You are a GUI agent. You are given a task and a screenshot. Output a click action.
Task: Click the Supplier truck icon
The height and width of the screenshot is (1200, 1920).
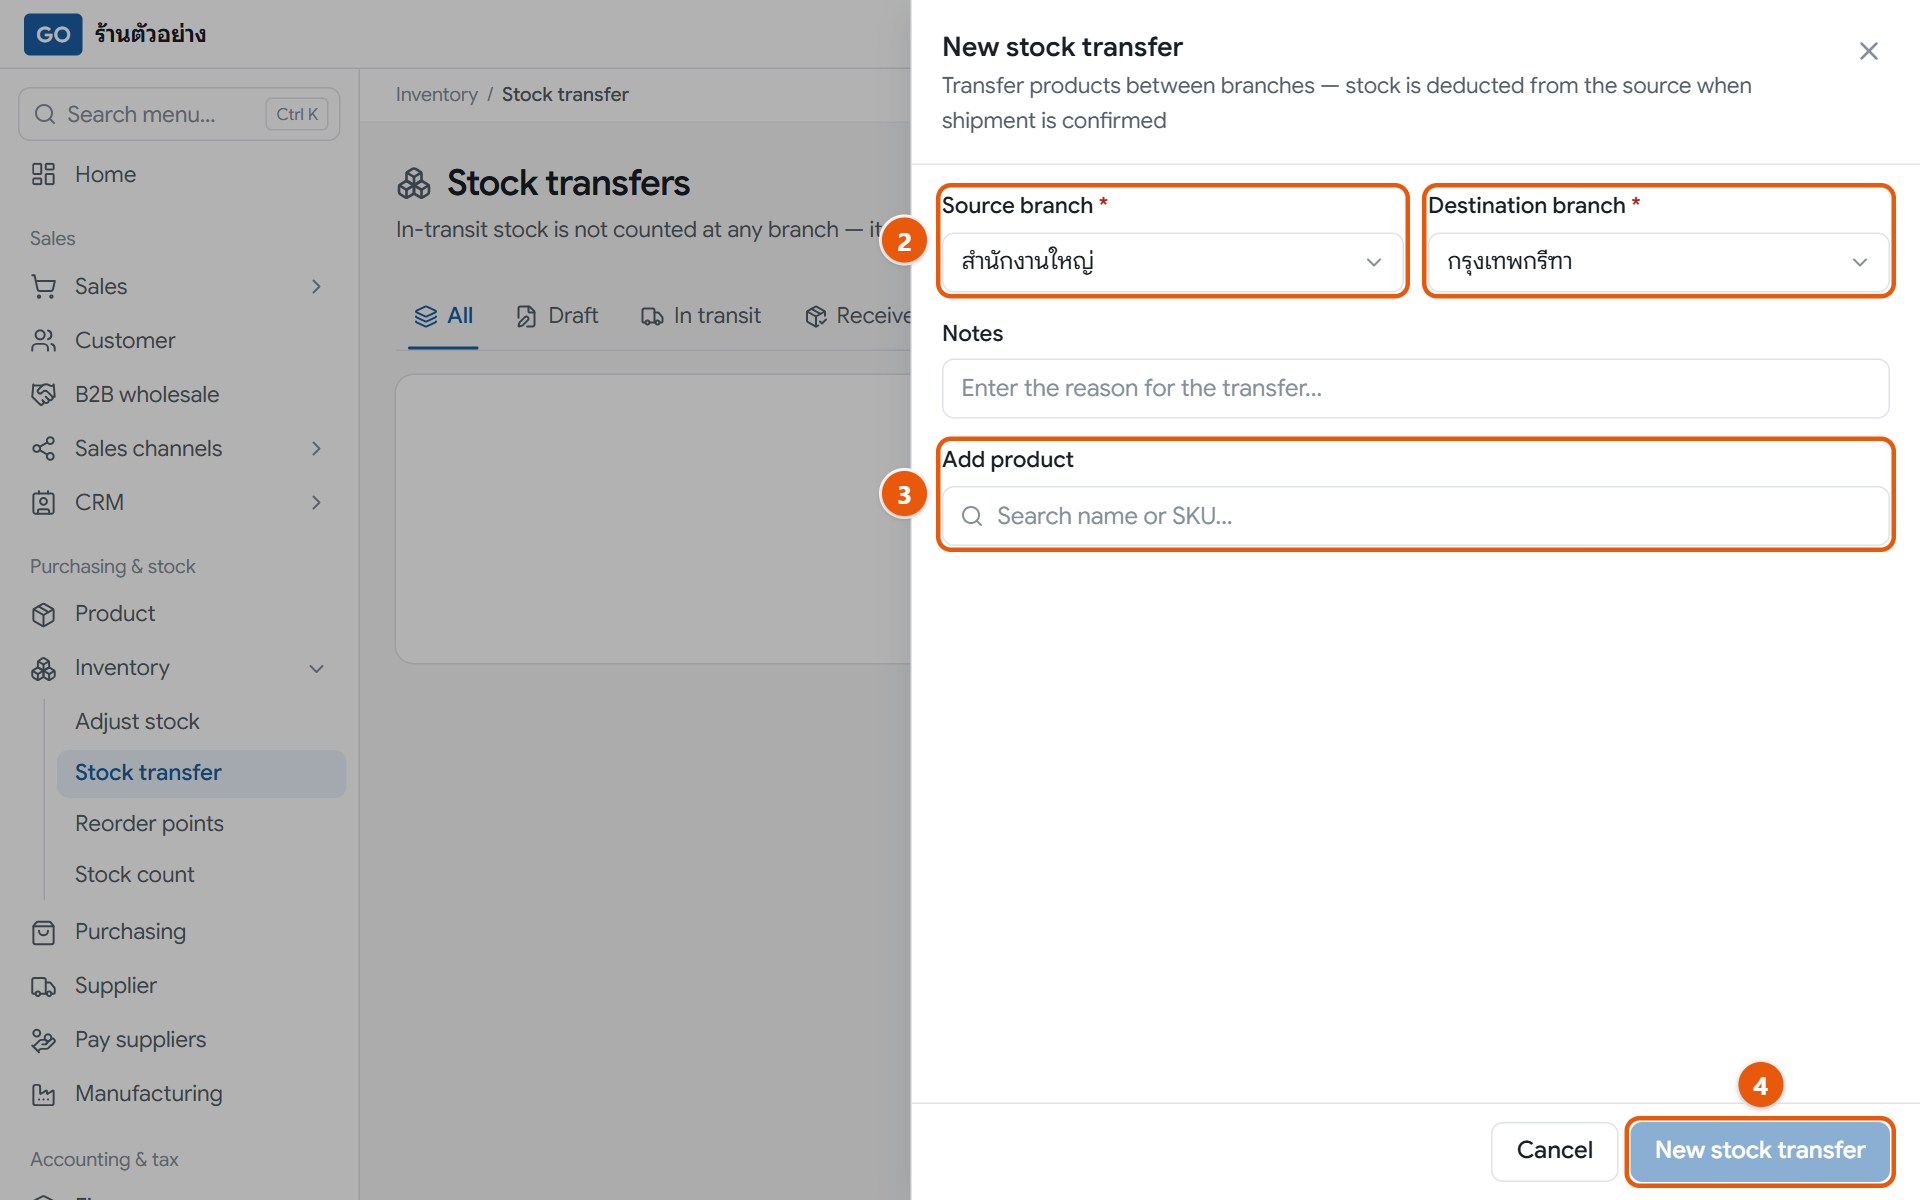pos(43,986)
